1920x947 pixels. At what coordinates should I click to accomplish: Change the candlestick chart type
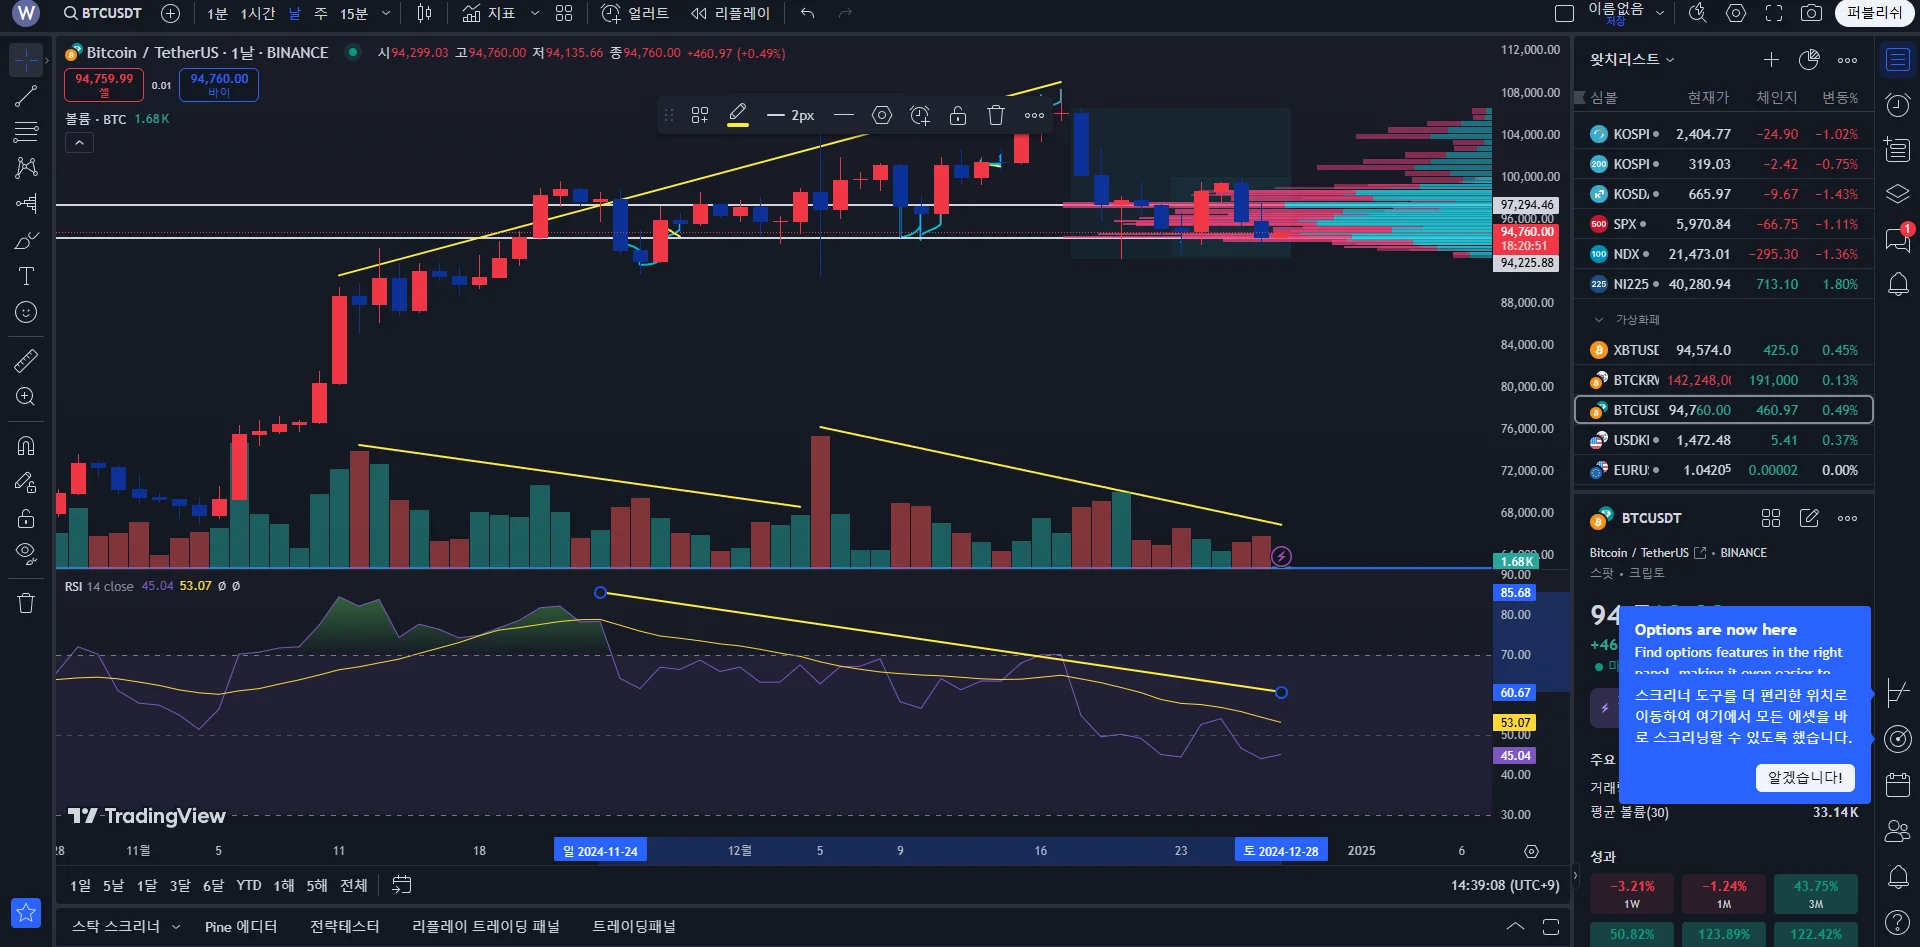click(424, 14)
